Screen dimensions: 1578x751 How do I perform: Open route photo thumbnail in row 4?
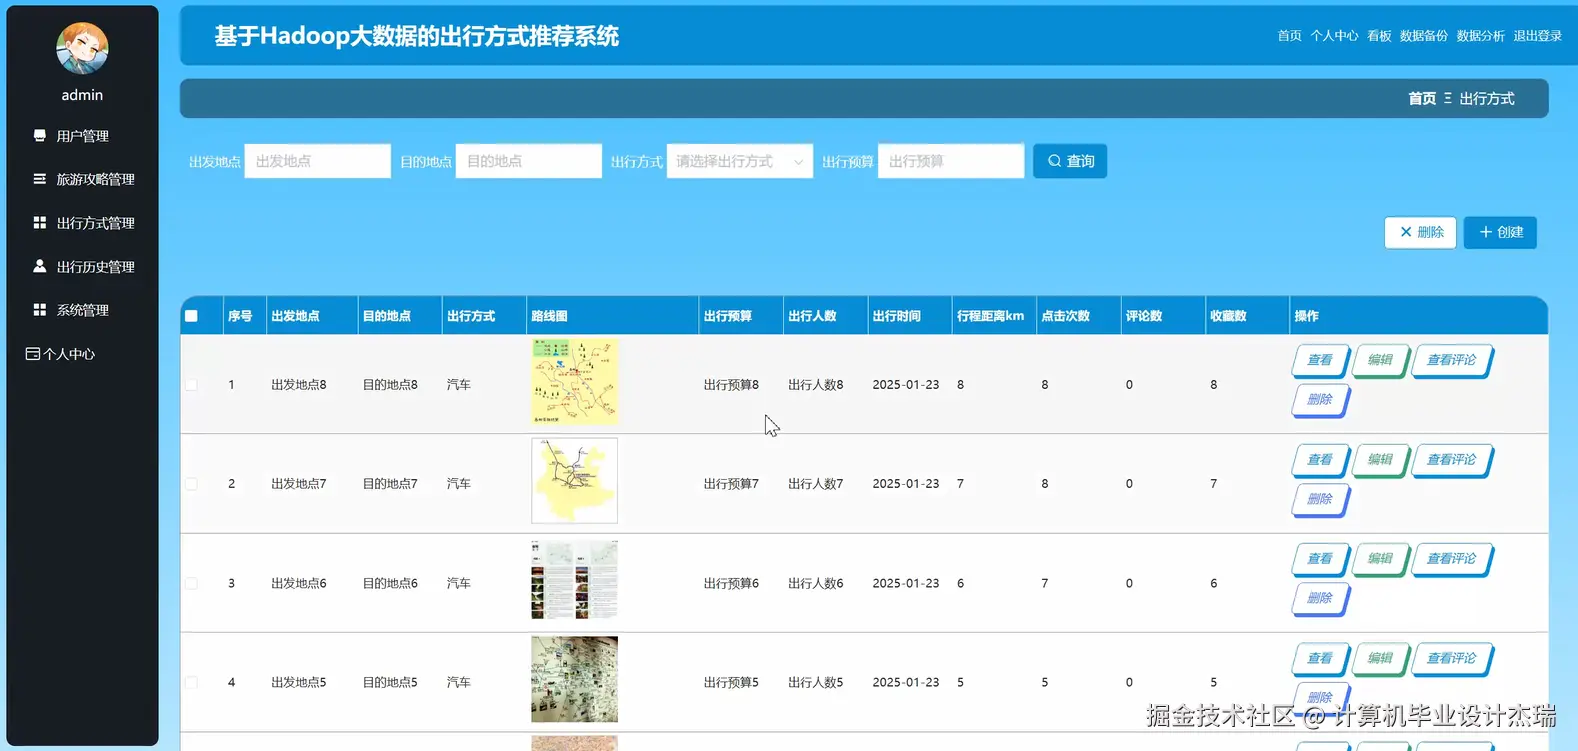(x=574, y=679)
